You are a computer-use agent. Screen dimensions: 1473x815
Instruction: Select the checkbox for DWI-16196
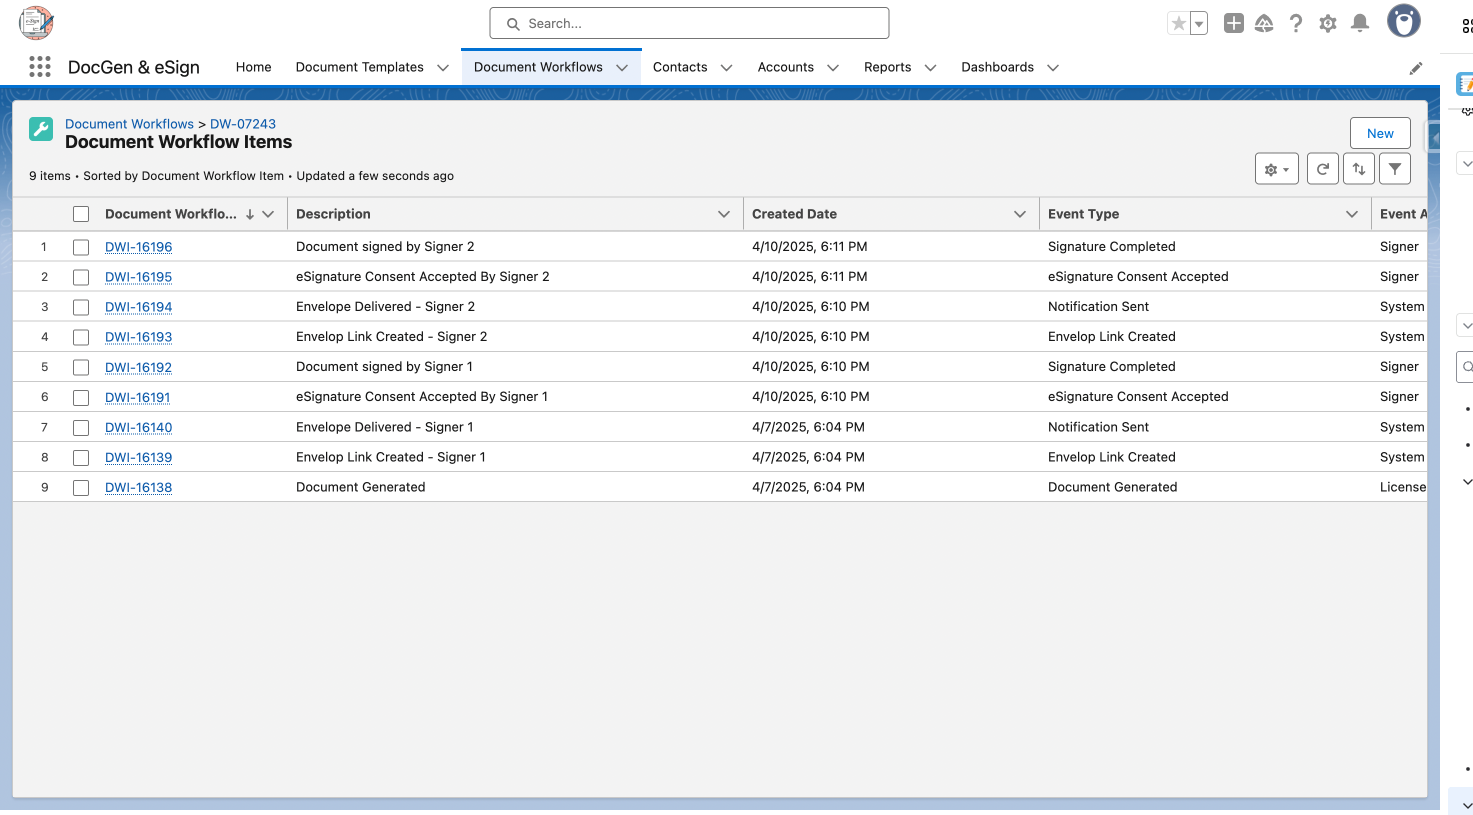[x=81, y=247]
